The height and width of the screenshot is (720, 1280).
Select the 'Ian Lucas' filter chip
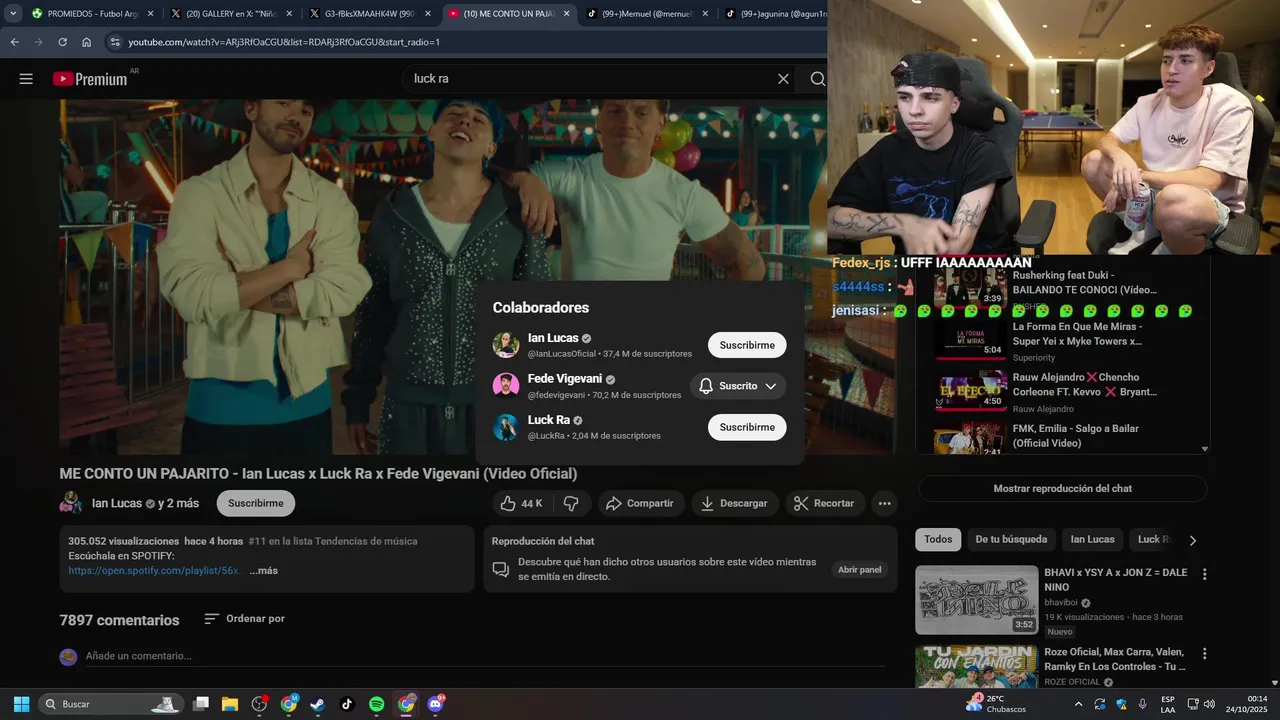click(x=1092, y=540)
